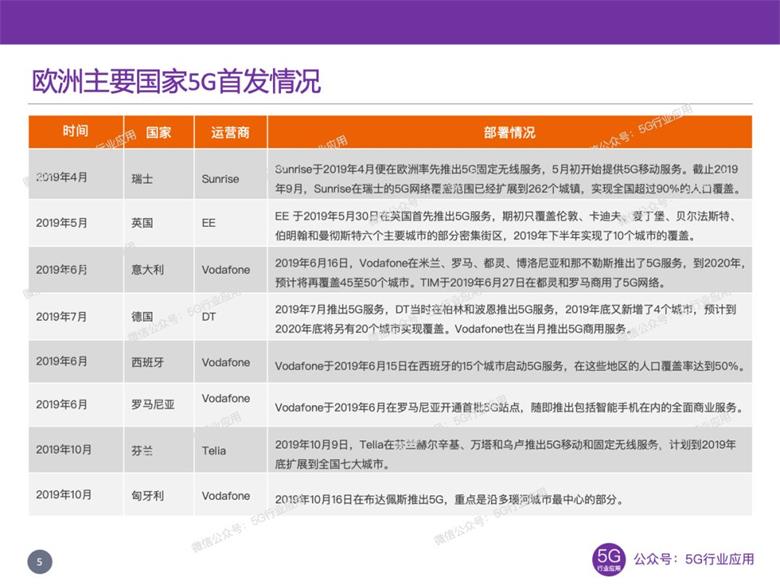
Task: Select the 部署情况 column header
Action: tap(509, 132)
